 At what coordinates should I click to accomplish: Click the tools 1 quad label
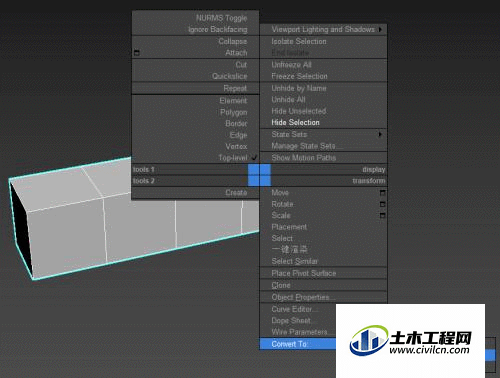tap(143, 169)
